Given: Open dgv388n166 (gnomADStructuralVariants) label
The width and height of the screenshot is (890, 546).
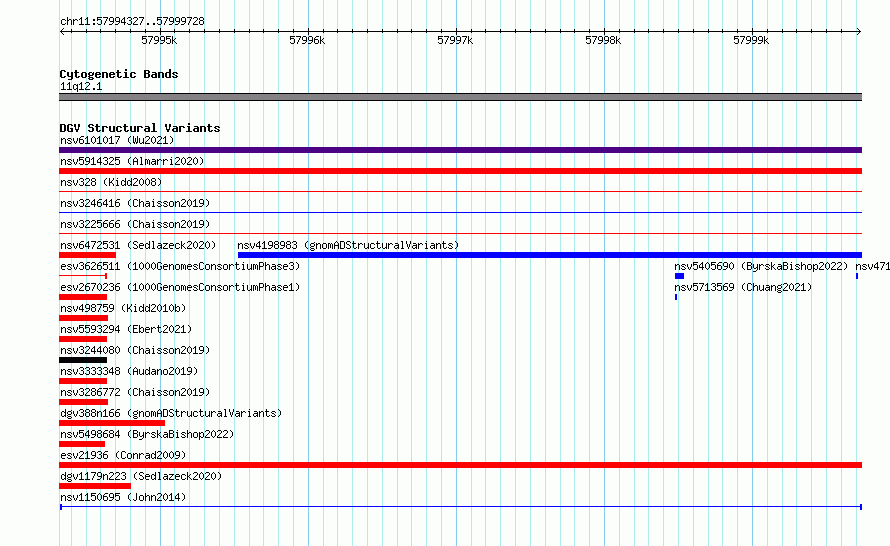Looking at the screenshot, I should (x=171, y=413).
